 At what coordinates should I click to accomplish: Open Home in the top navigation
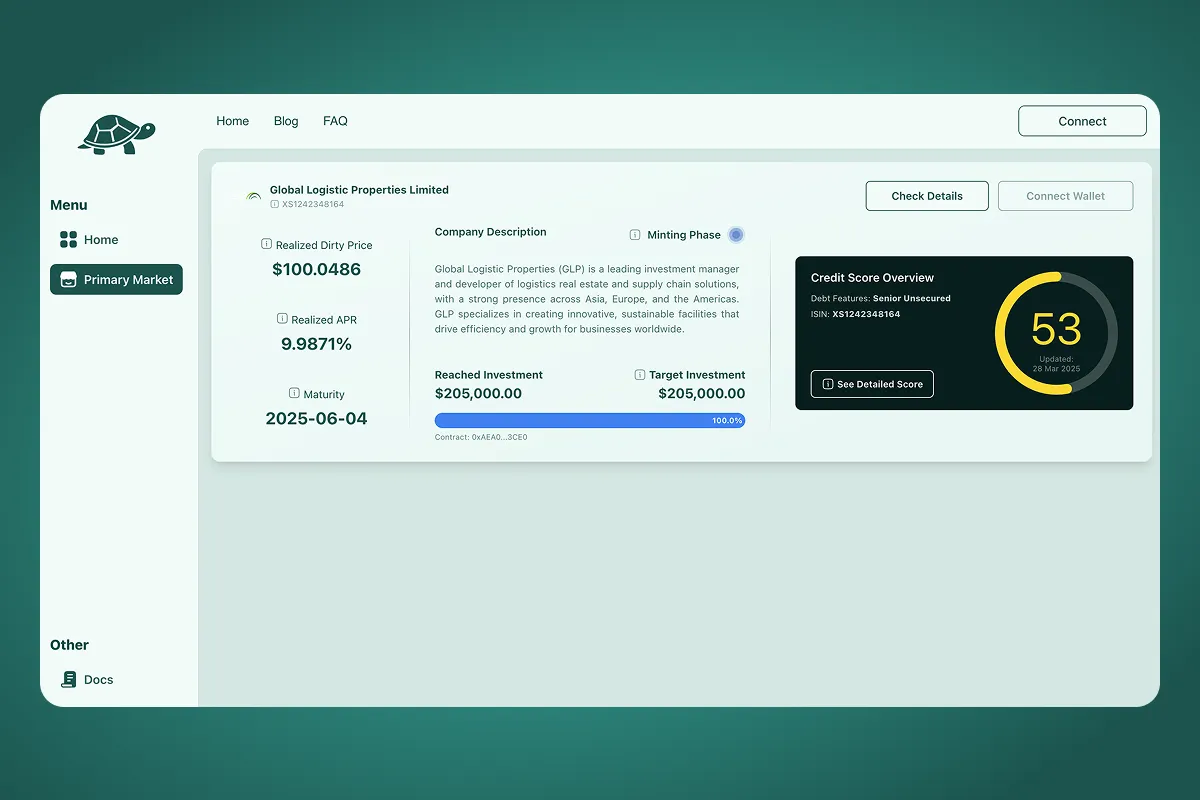tap(233, 121)
